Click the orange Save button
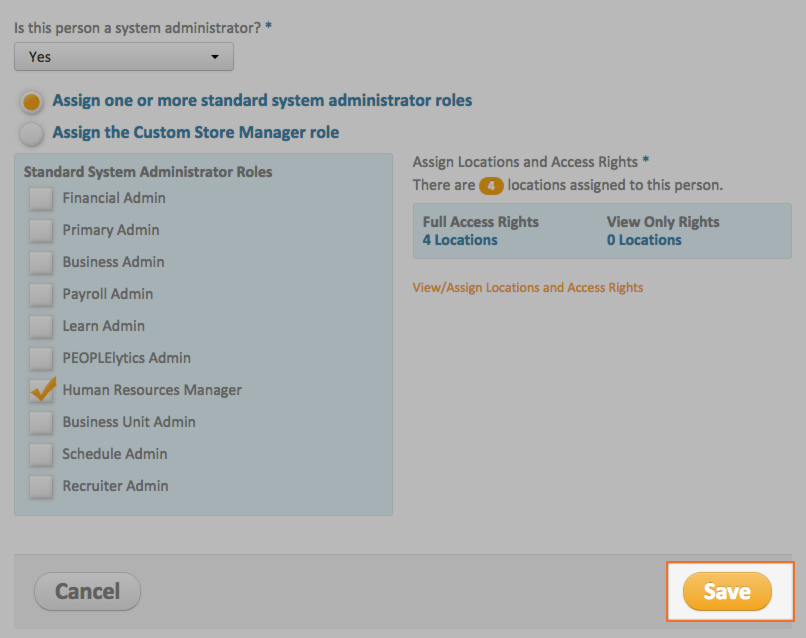This screenshot has height=638, width=806. [727, 591]
